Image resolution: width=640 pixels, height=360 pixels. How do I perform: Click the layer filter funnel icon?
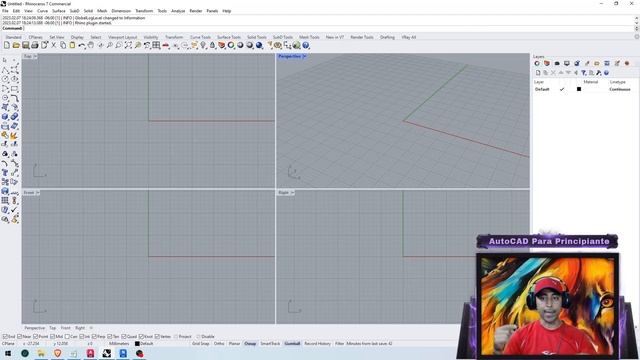point(584,73)
